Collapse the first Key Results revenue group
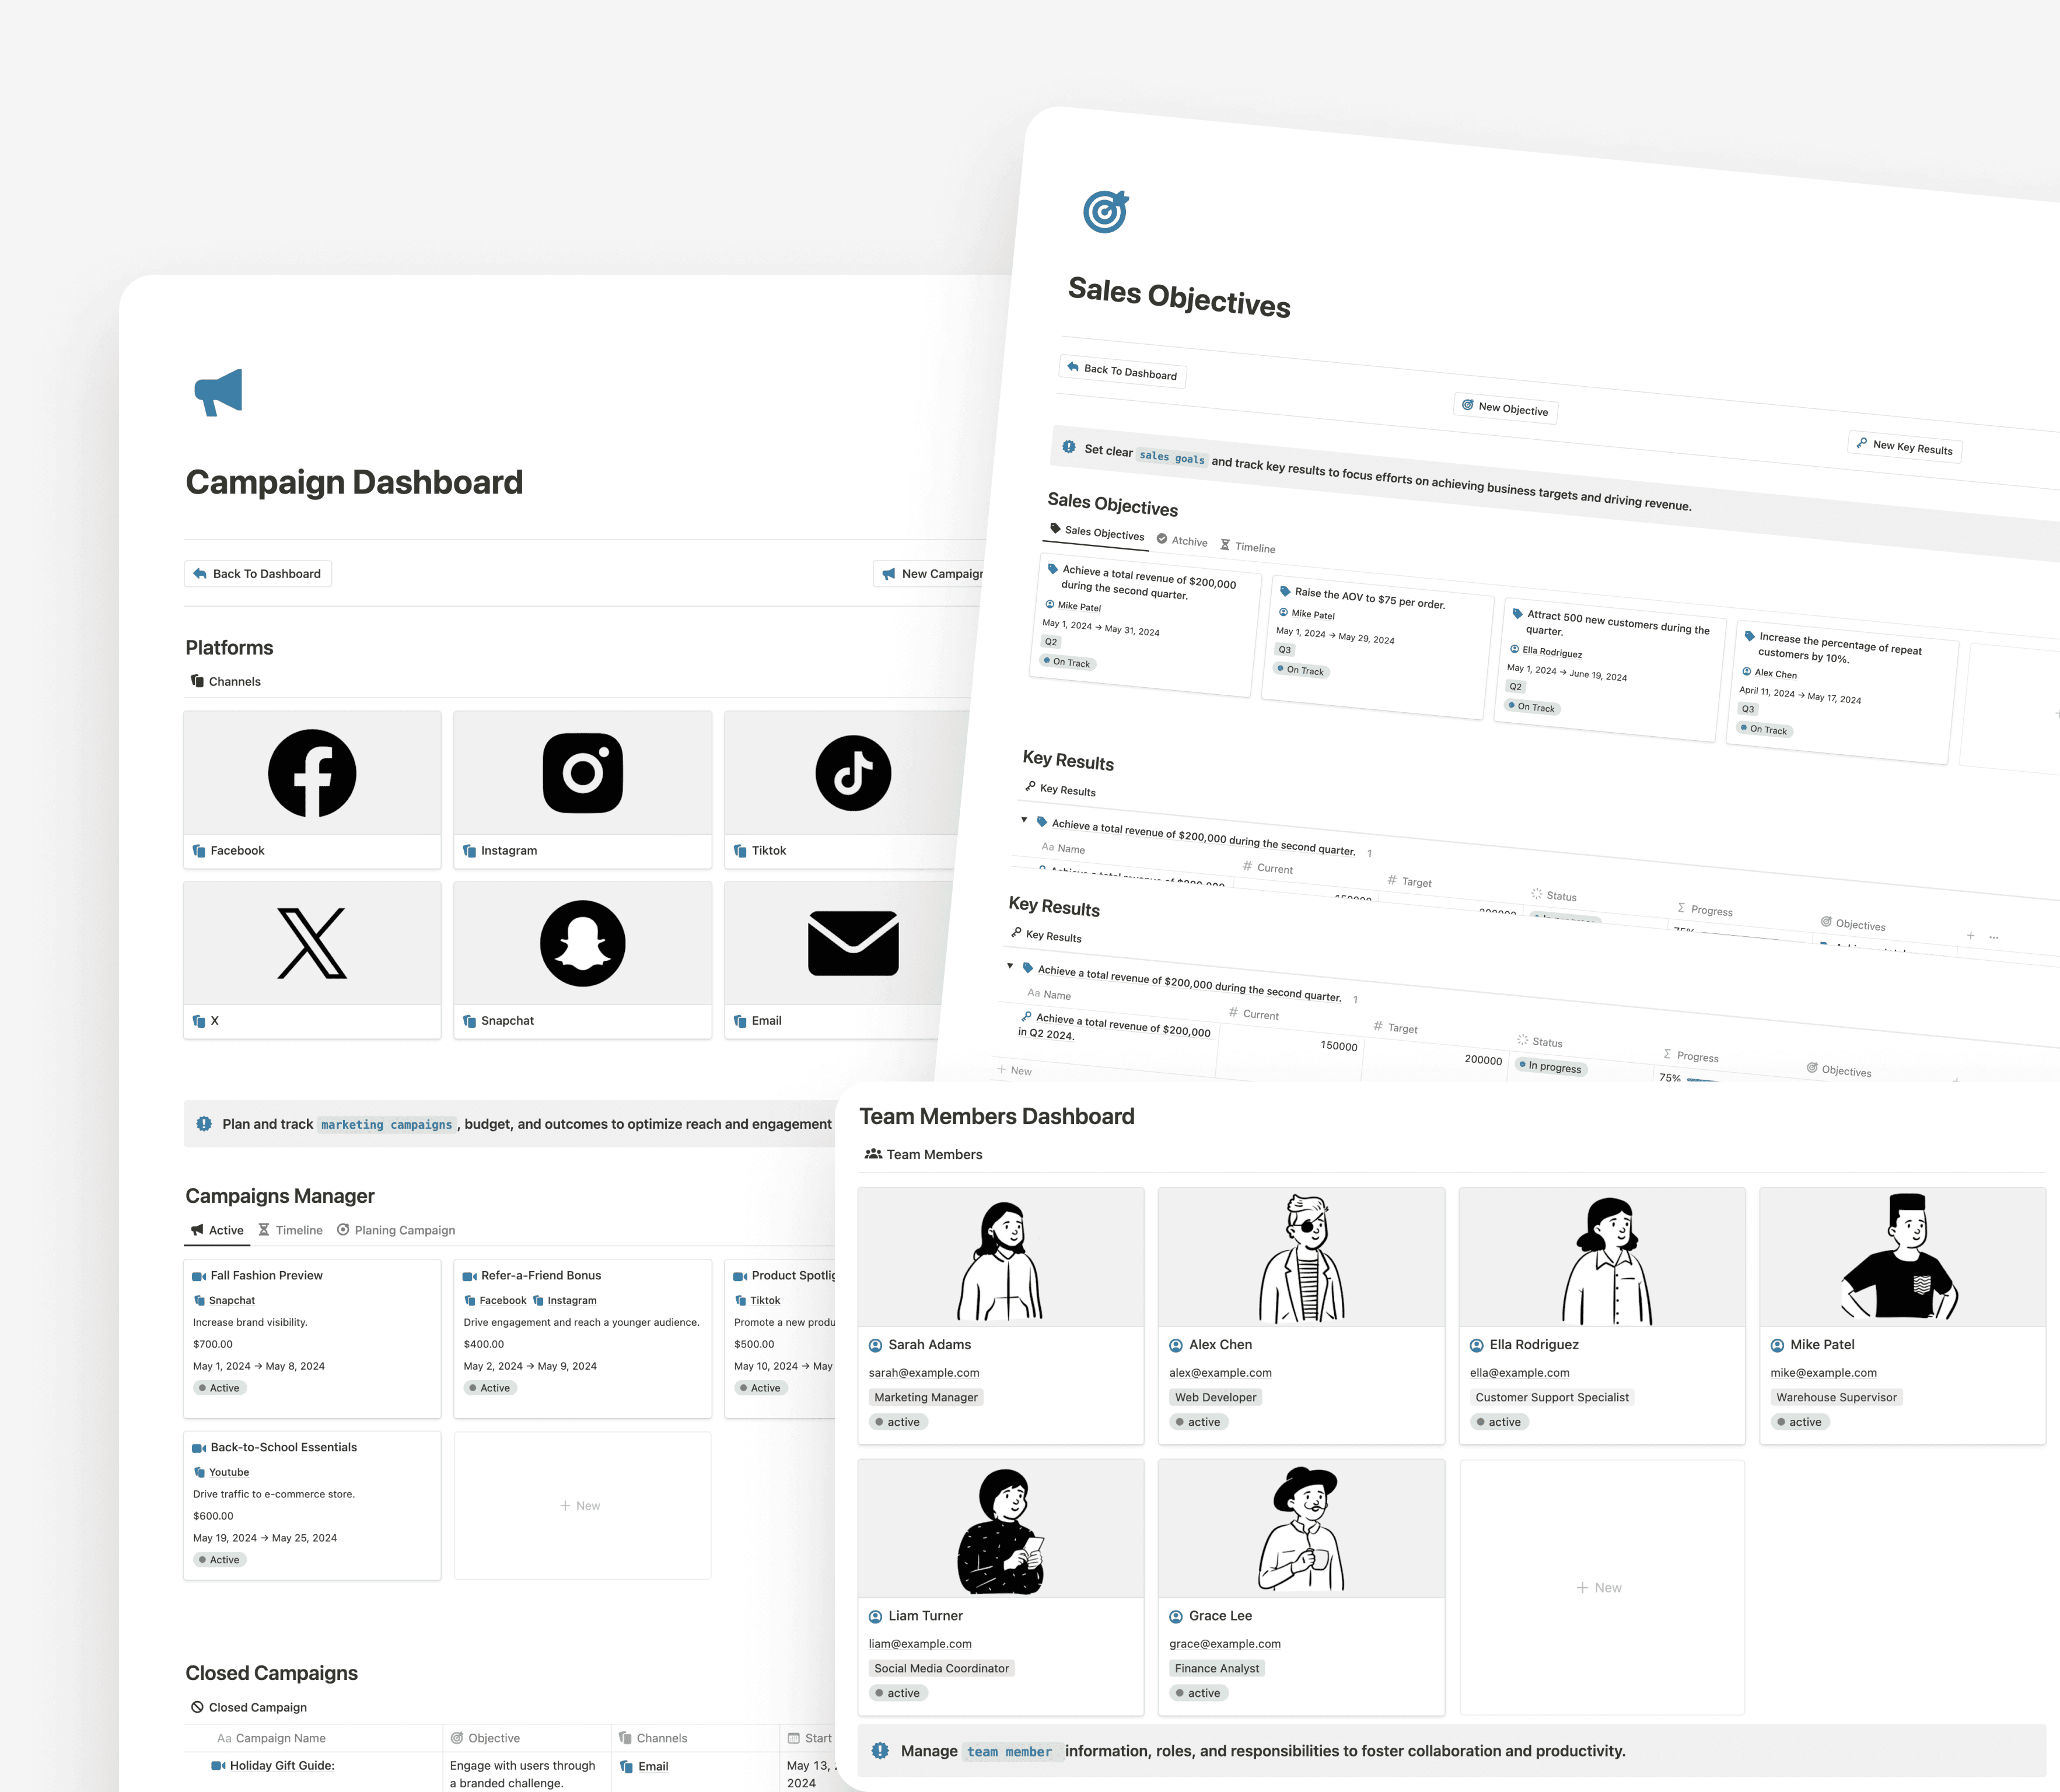 coord(1024,820)
